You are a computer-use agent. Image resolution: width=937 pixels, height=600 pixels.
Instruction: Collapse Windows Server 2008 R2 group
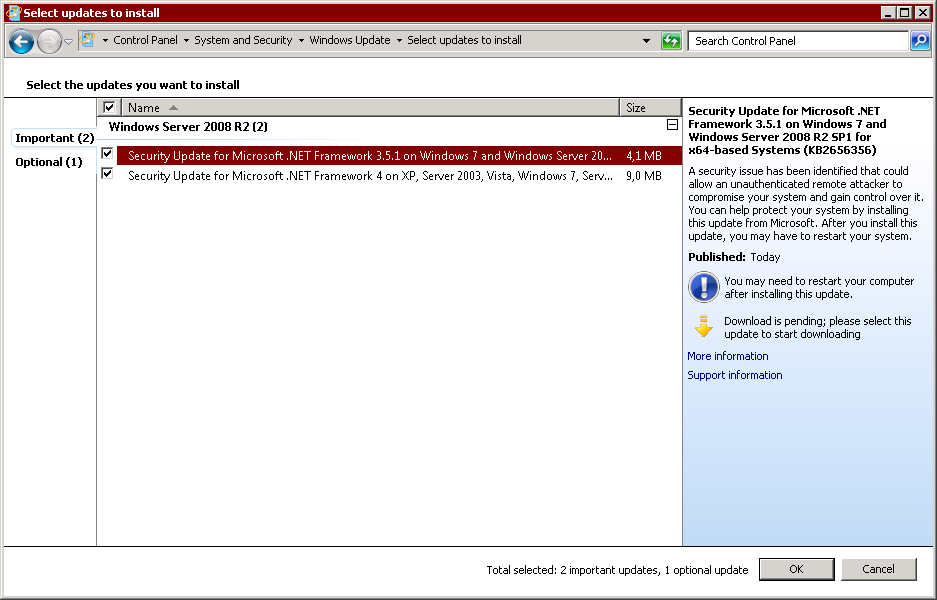pyautogui.click(x=672, y=125)
